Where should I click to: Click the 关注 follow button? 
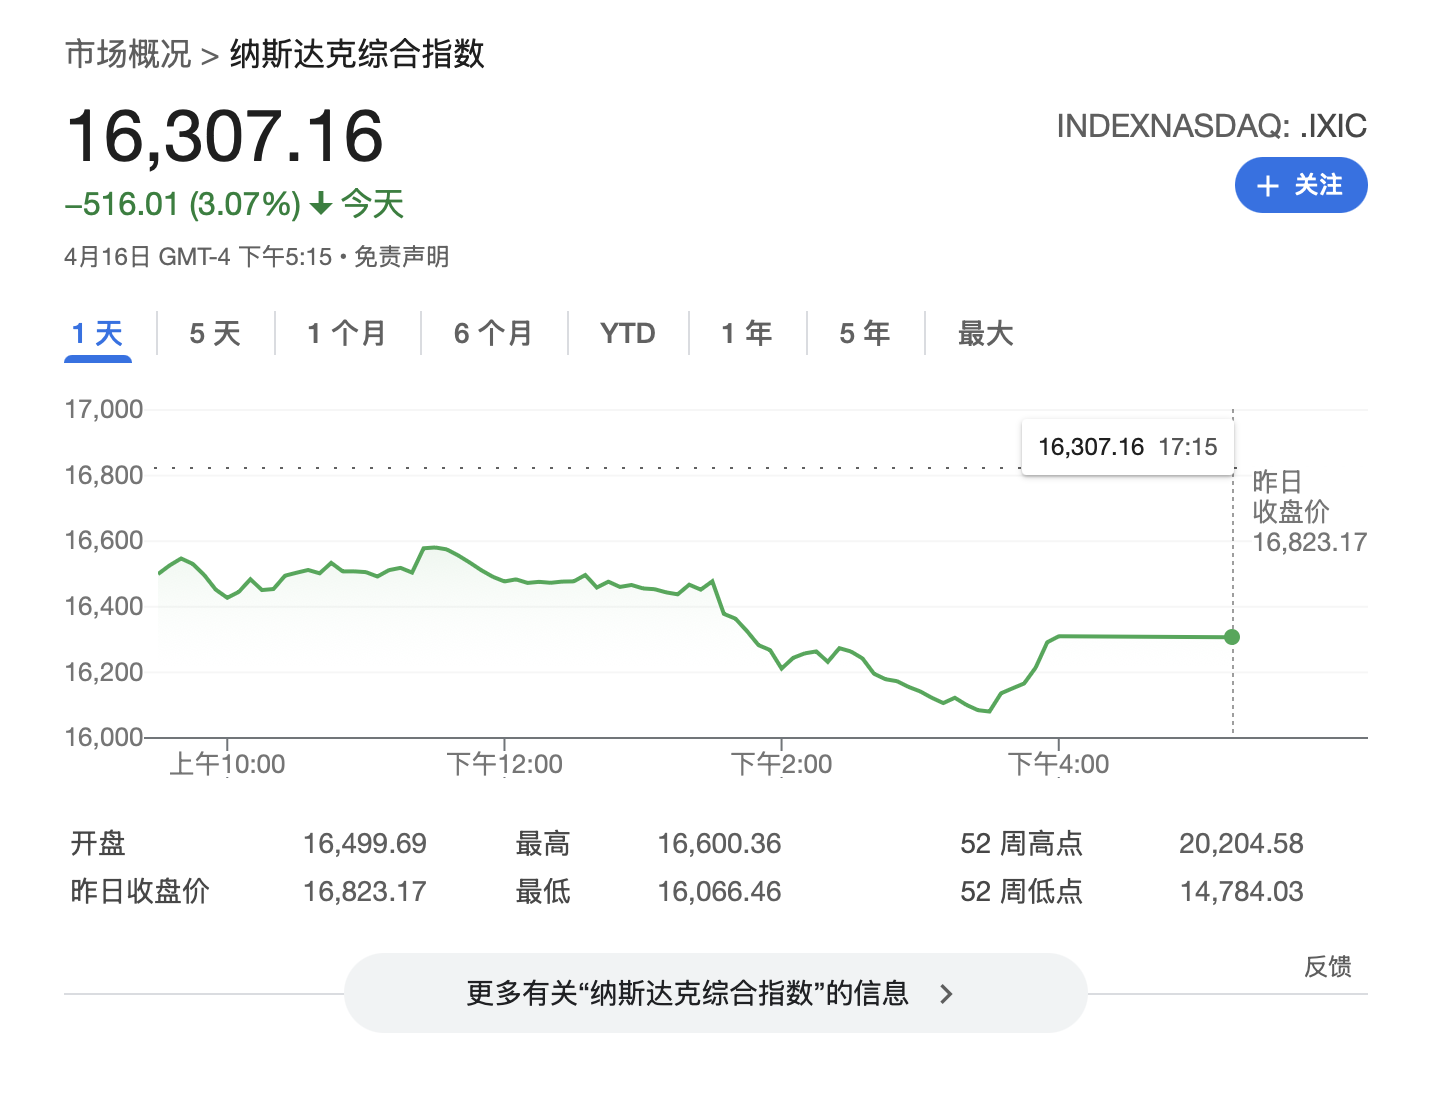(x=1300, y=185)
